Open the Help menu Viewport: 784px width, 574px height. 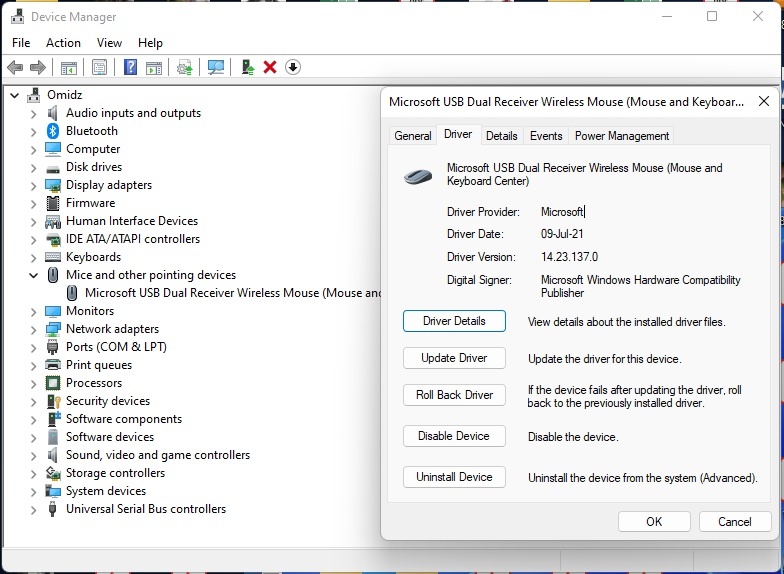coord(150,43)
